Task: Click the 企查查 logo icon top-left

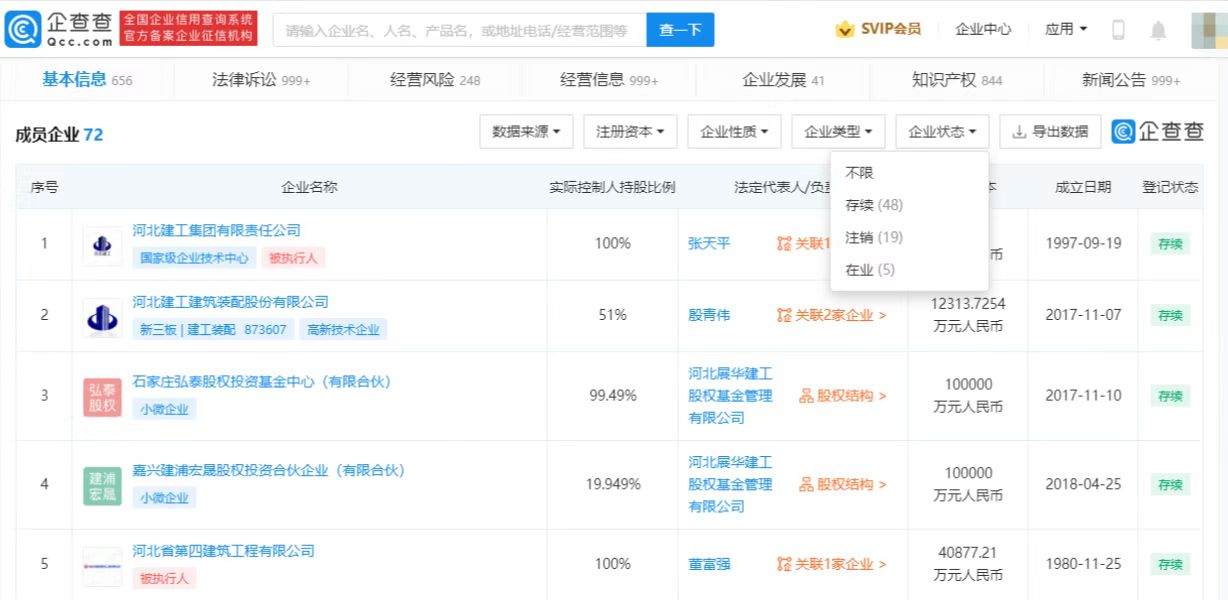Action: point(22,27)
